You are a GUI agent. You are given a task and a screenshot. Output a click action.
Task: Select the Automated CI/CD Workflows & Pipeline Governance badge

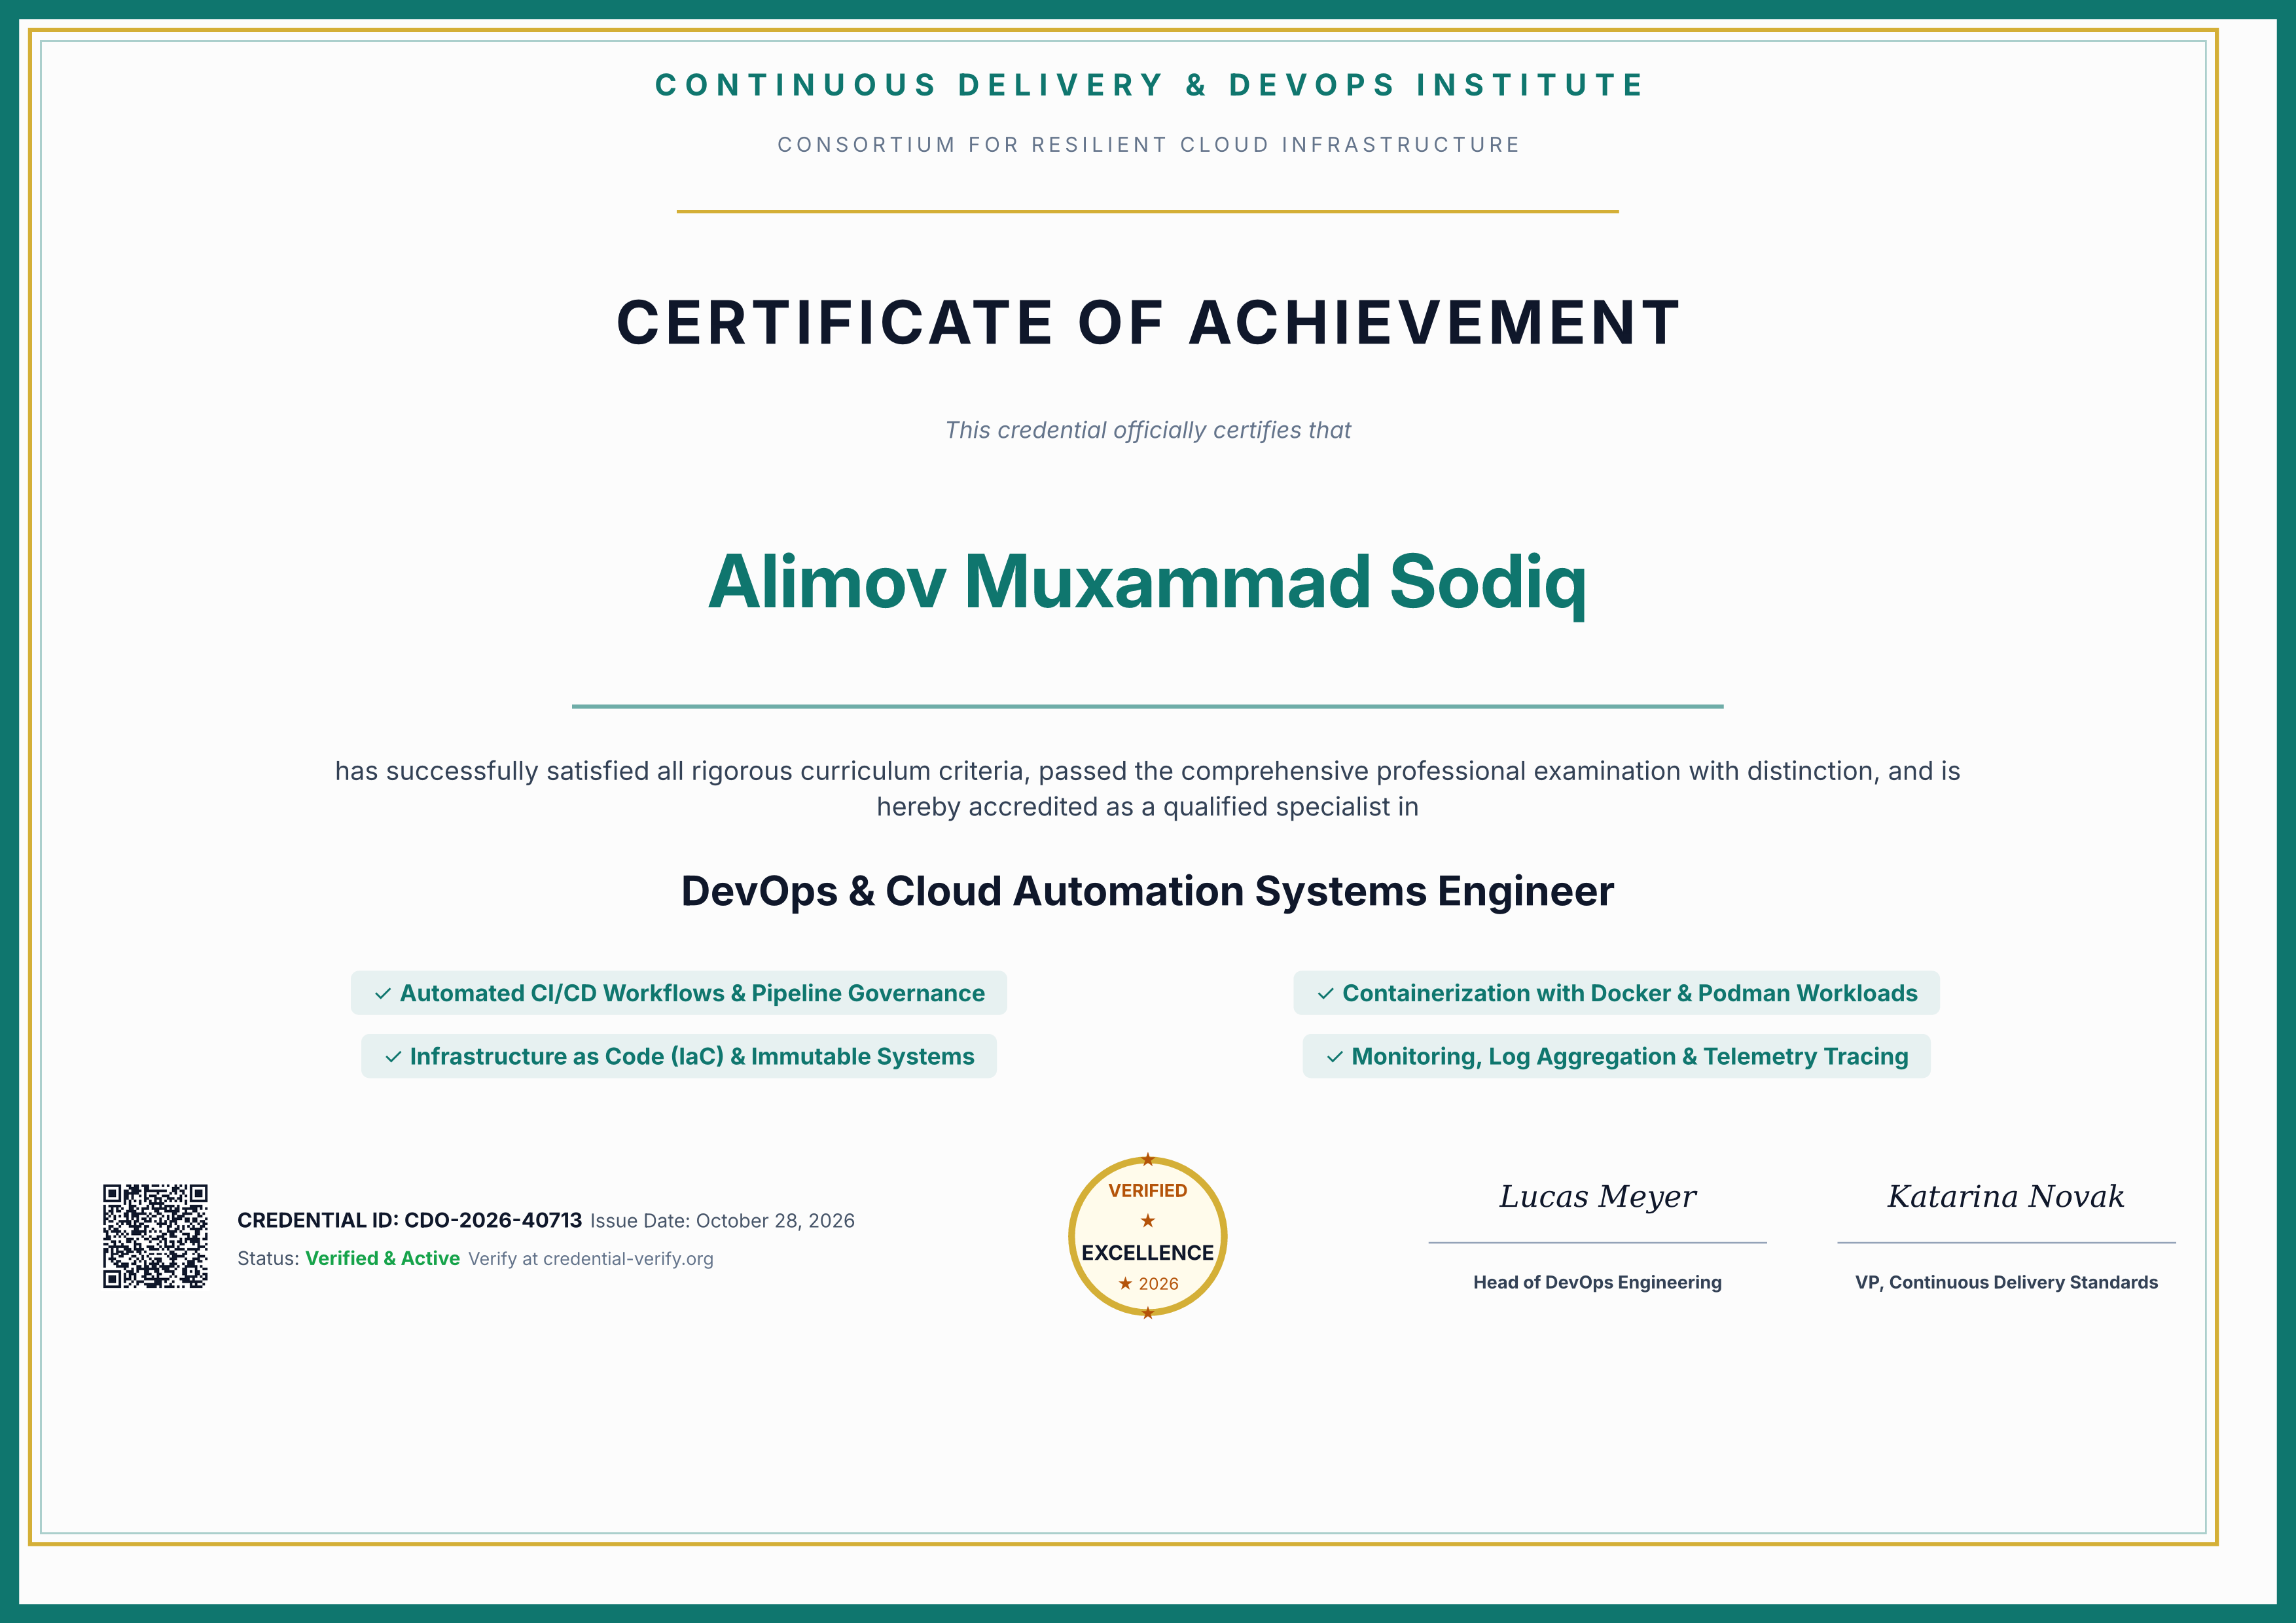click(678, 993)
